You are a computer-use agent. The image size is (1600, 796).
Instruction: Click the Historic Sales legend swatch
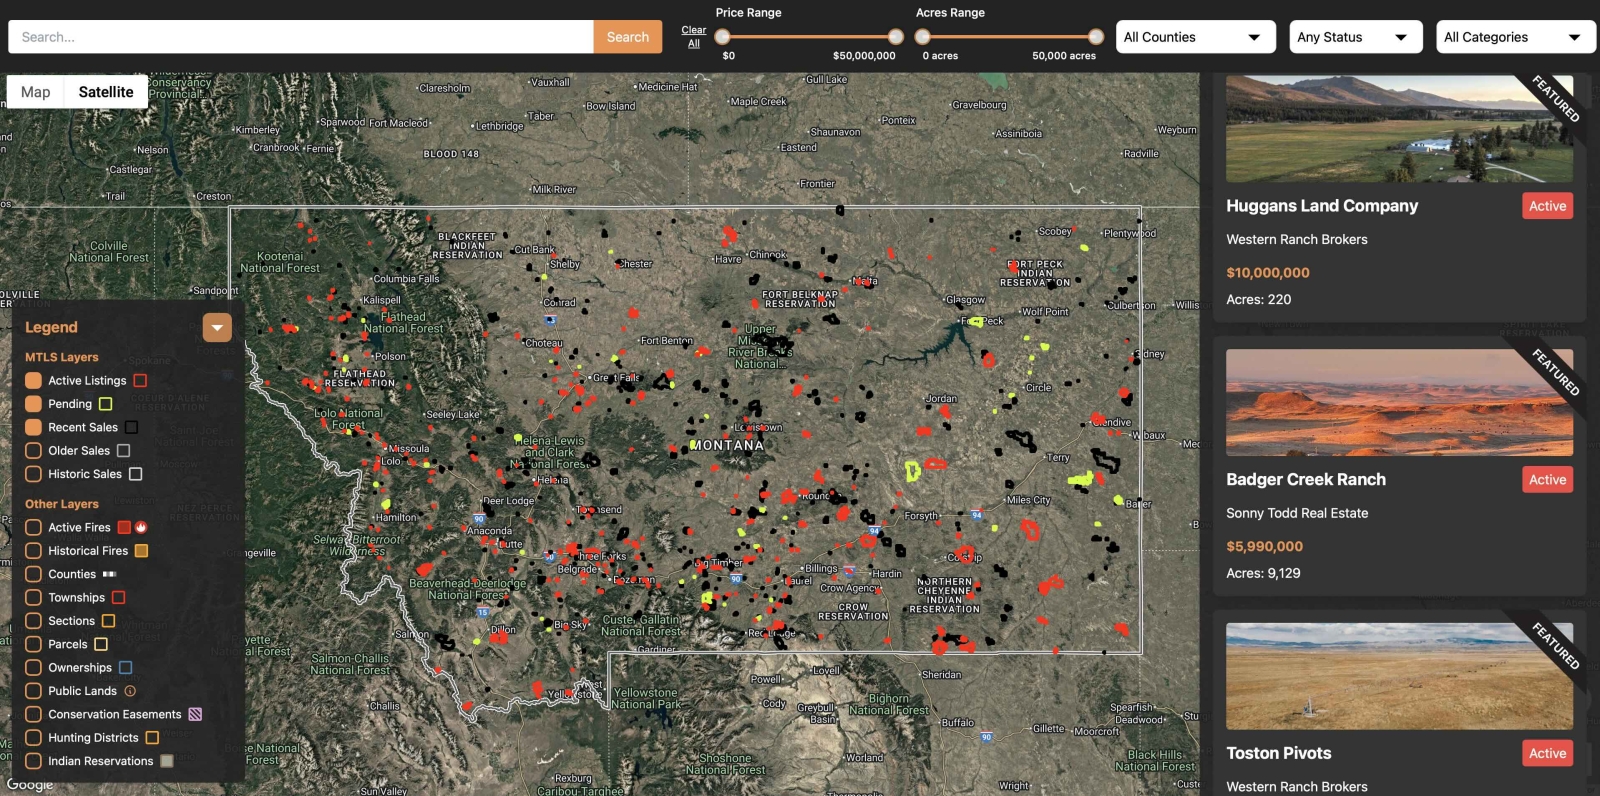[135, 474]
